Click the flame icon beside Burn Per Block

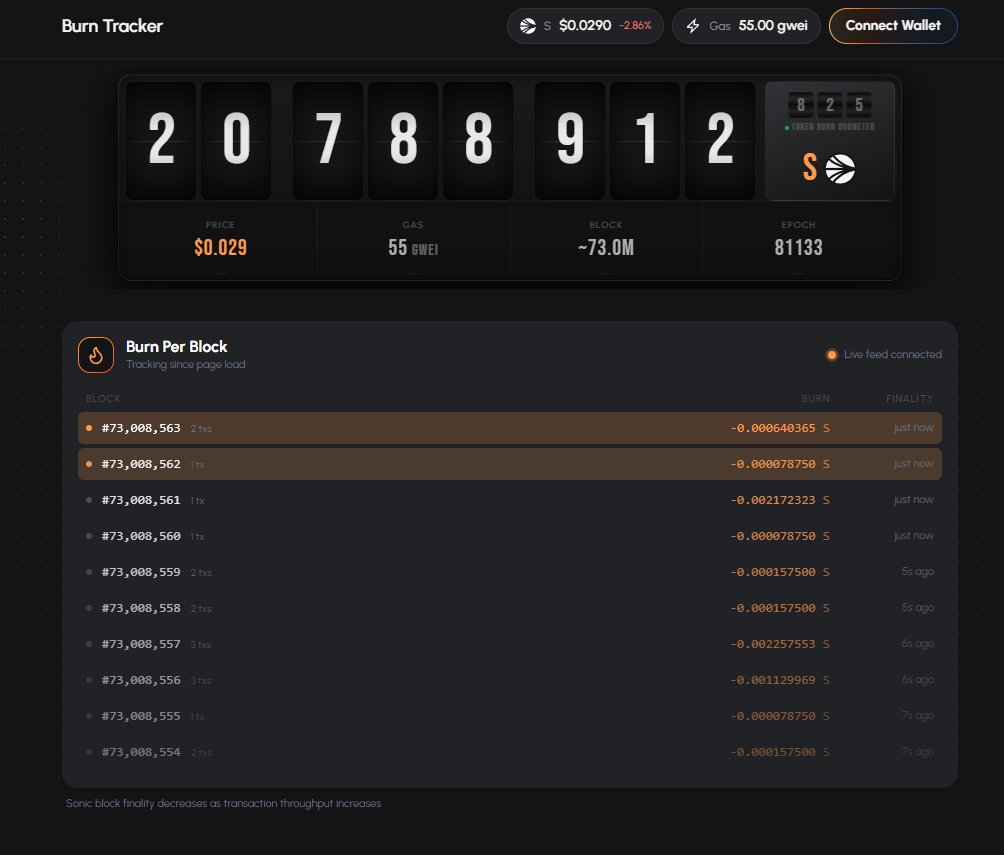point(96,355)
